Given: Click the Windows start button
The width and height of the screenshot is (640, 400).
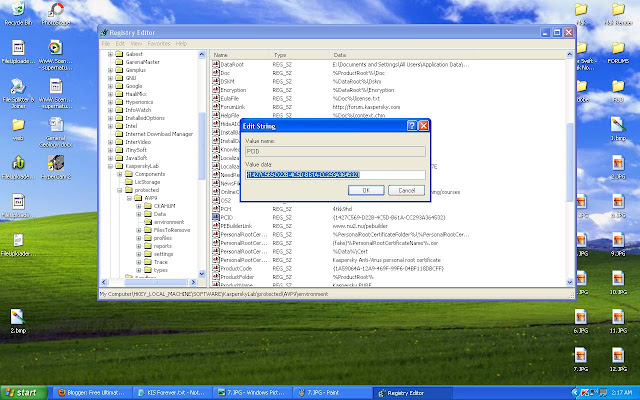Looking at the screenshot, I should click(x=24, y=393).
